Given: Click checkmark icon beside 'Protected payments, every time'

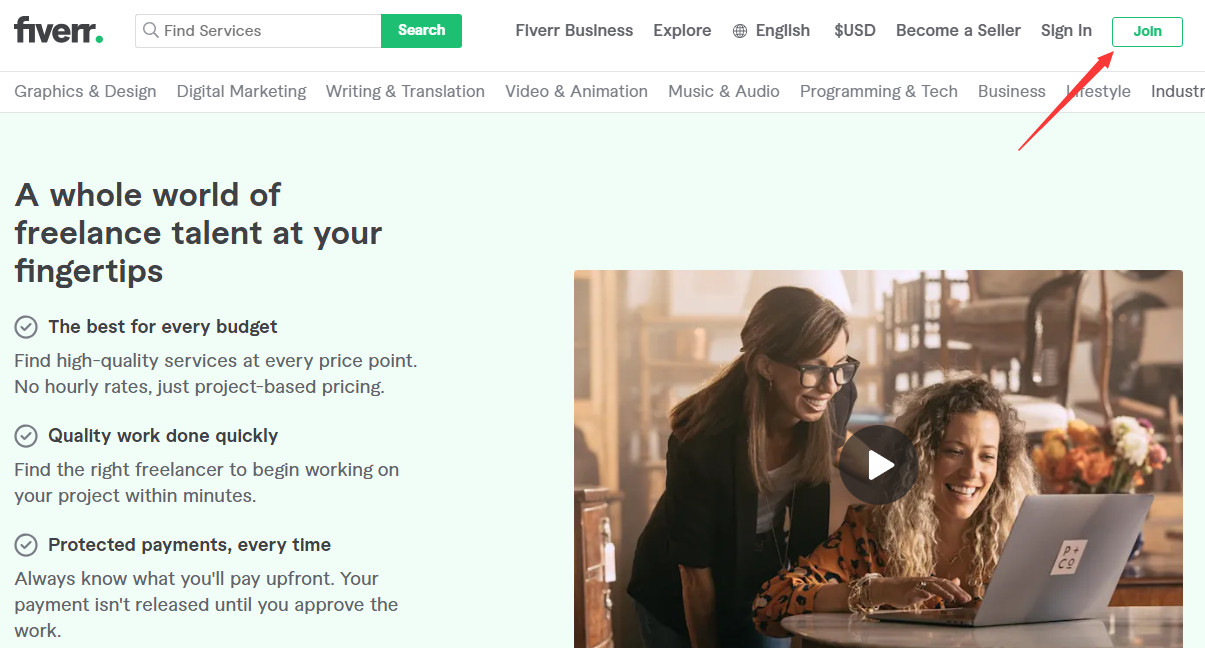Looking at the screenshot, I should click(26, 545).
